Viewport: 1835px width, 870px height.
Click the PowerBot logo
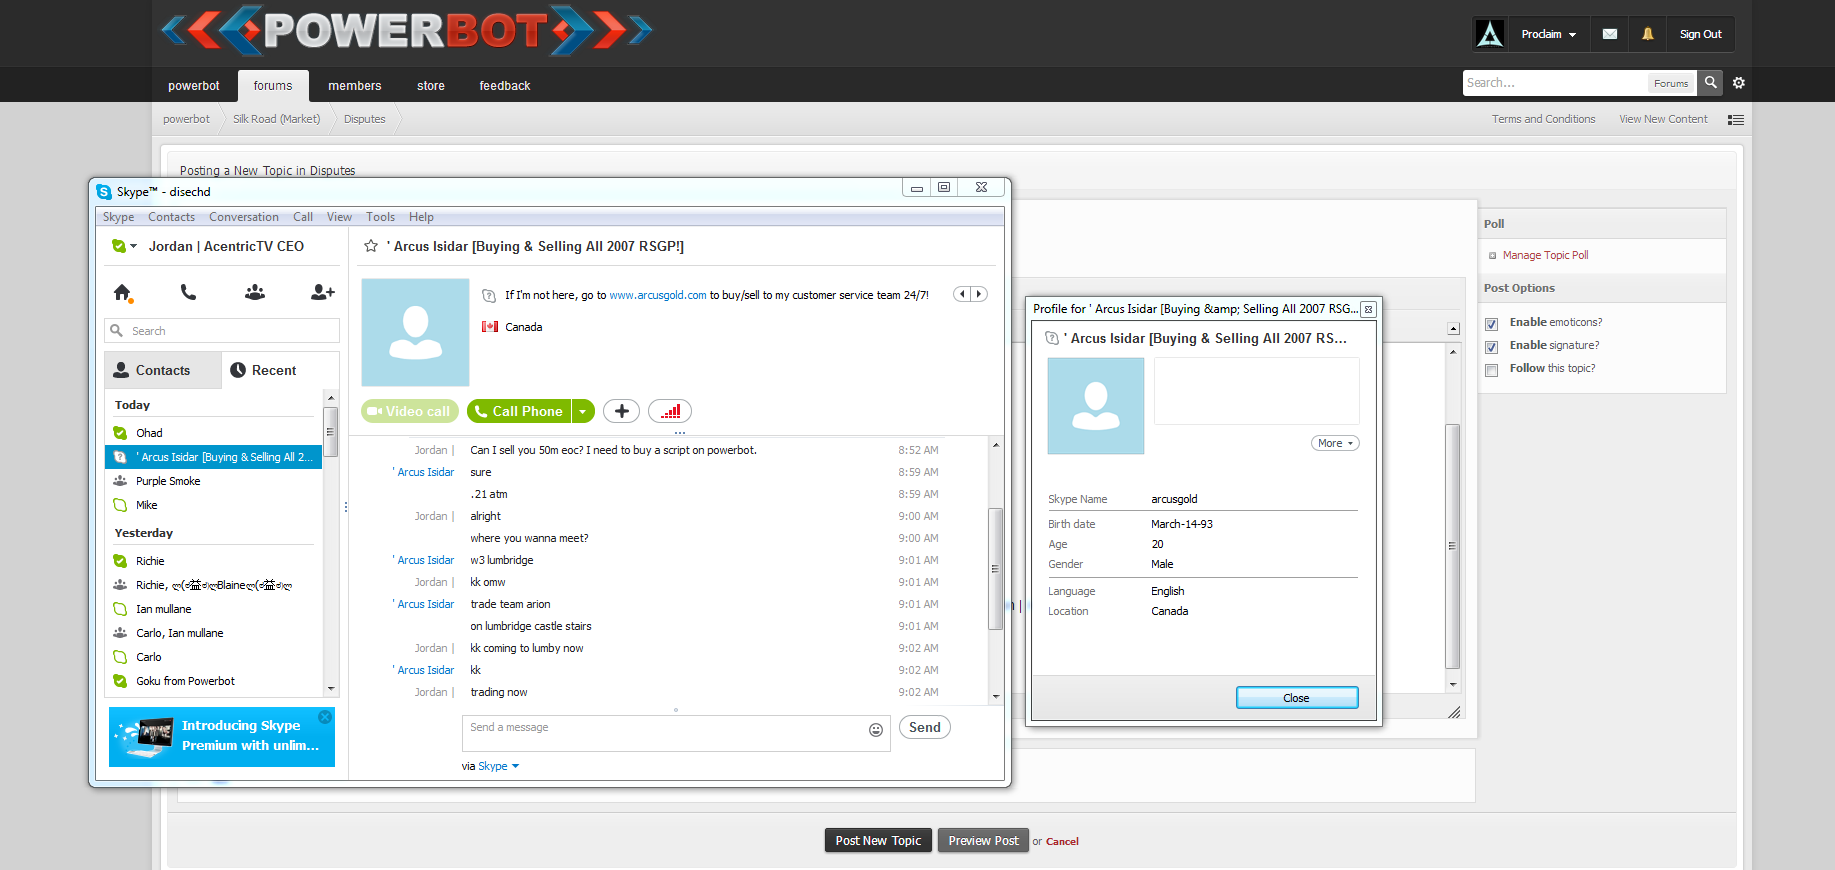pyautogui.click(x=407, y=30)
